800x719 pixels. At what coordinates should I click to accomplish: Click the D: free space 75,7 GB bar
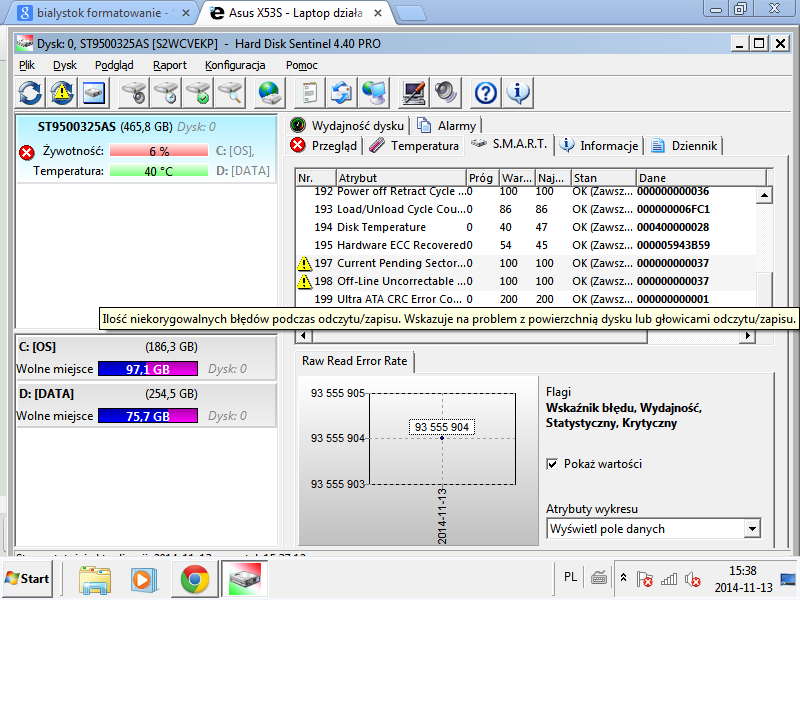148,416
